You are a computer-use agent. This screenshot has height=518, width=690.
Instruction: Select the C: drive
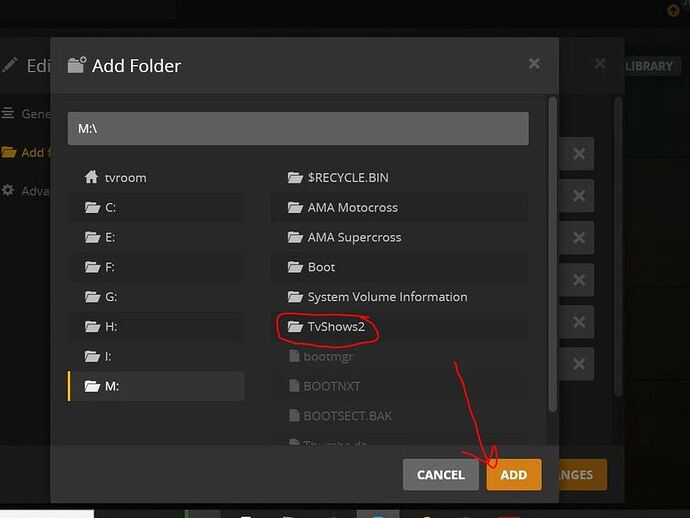pos(156,207)
